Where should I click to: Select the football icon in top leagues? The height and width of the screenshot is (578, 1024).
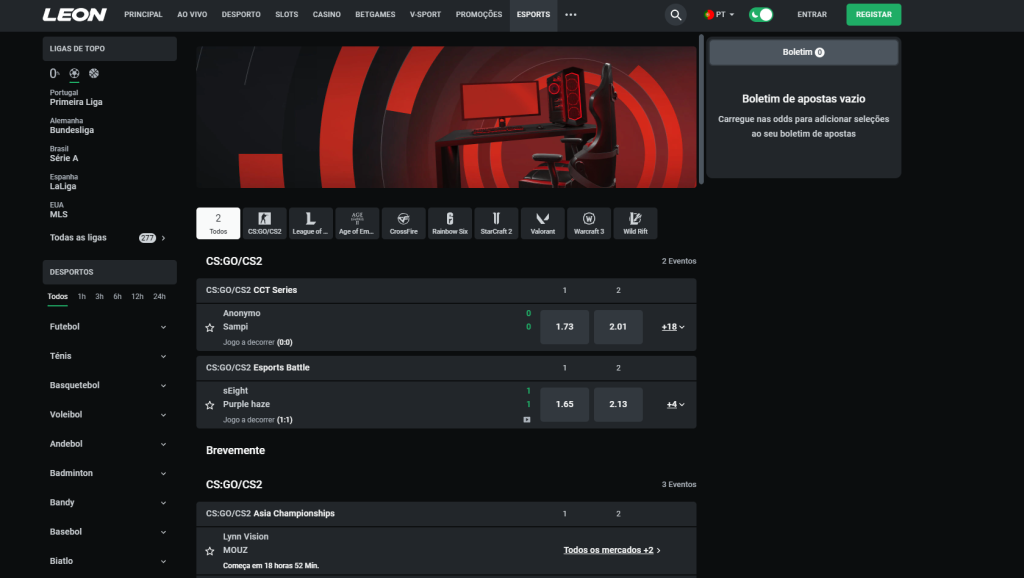tap(74, 73)
